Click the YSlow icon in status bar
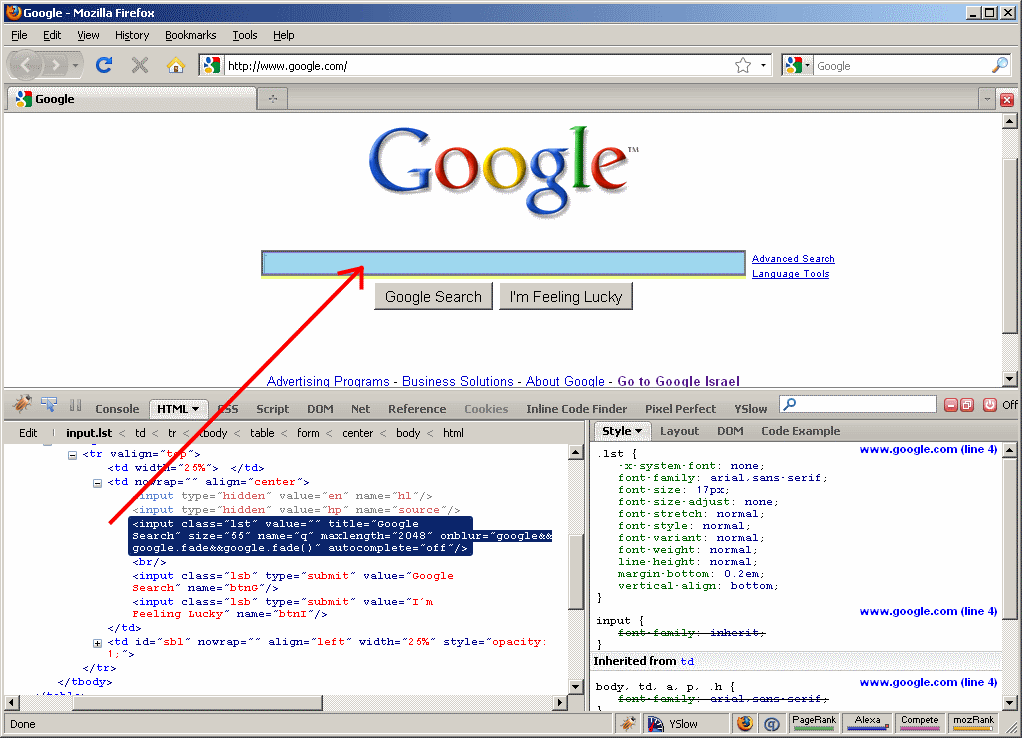The height and width of the screenshot is (738, 1022). (656, 723)
